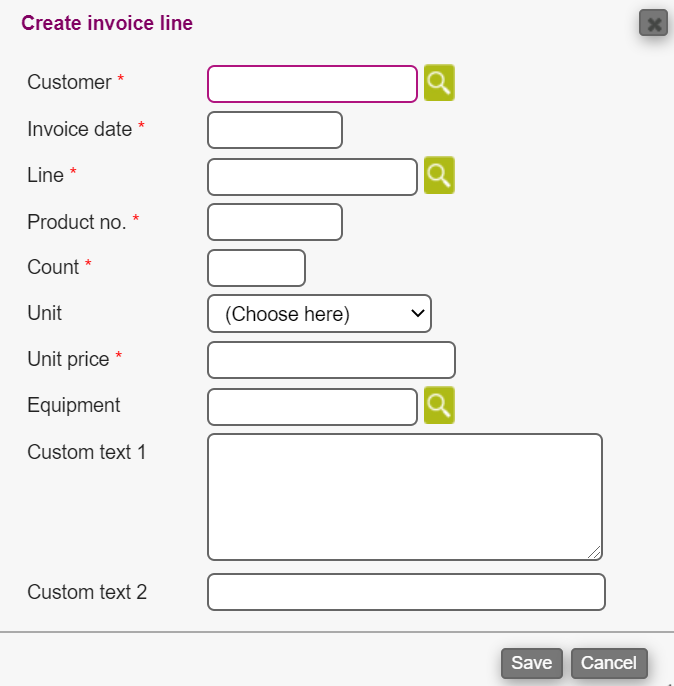Click inside the Unit price field
Screen dimensions: 674x686
coord(331,360)
